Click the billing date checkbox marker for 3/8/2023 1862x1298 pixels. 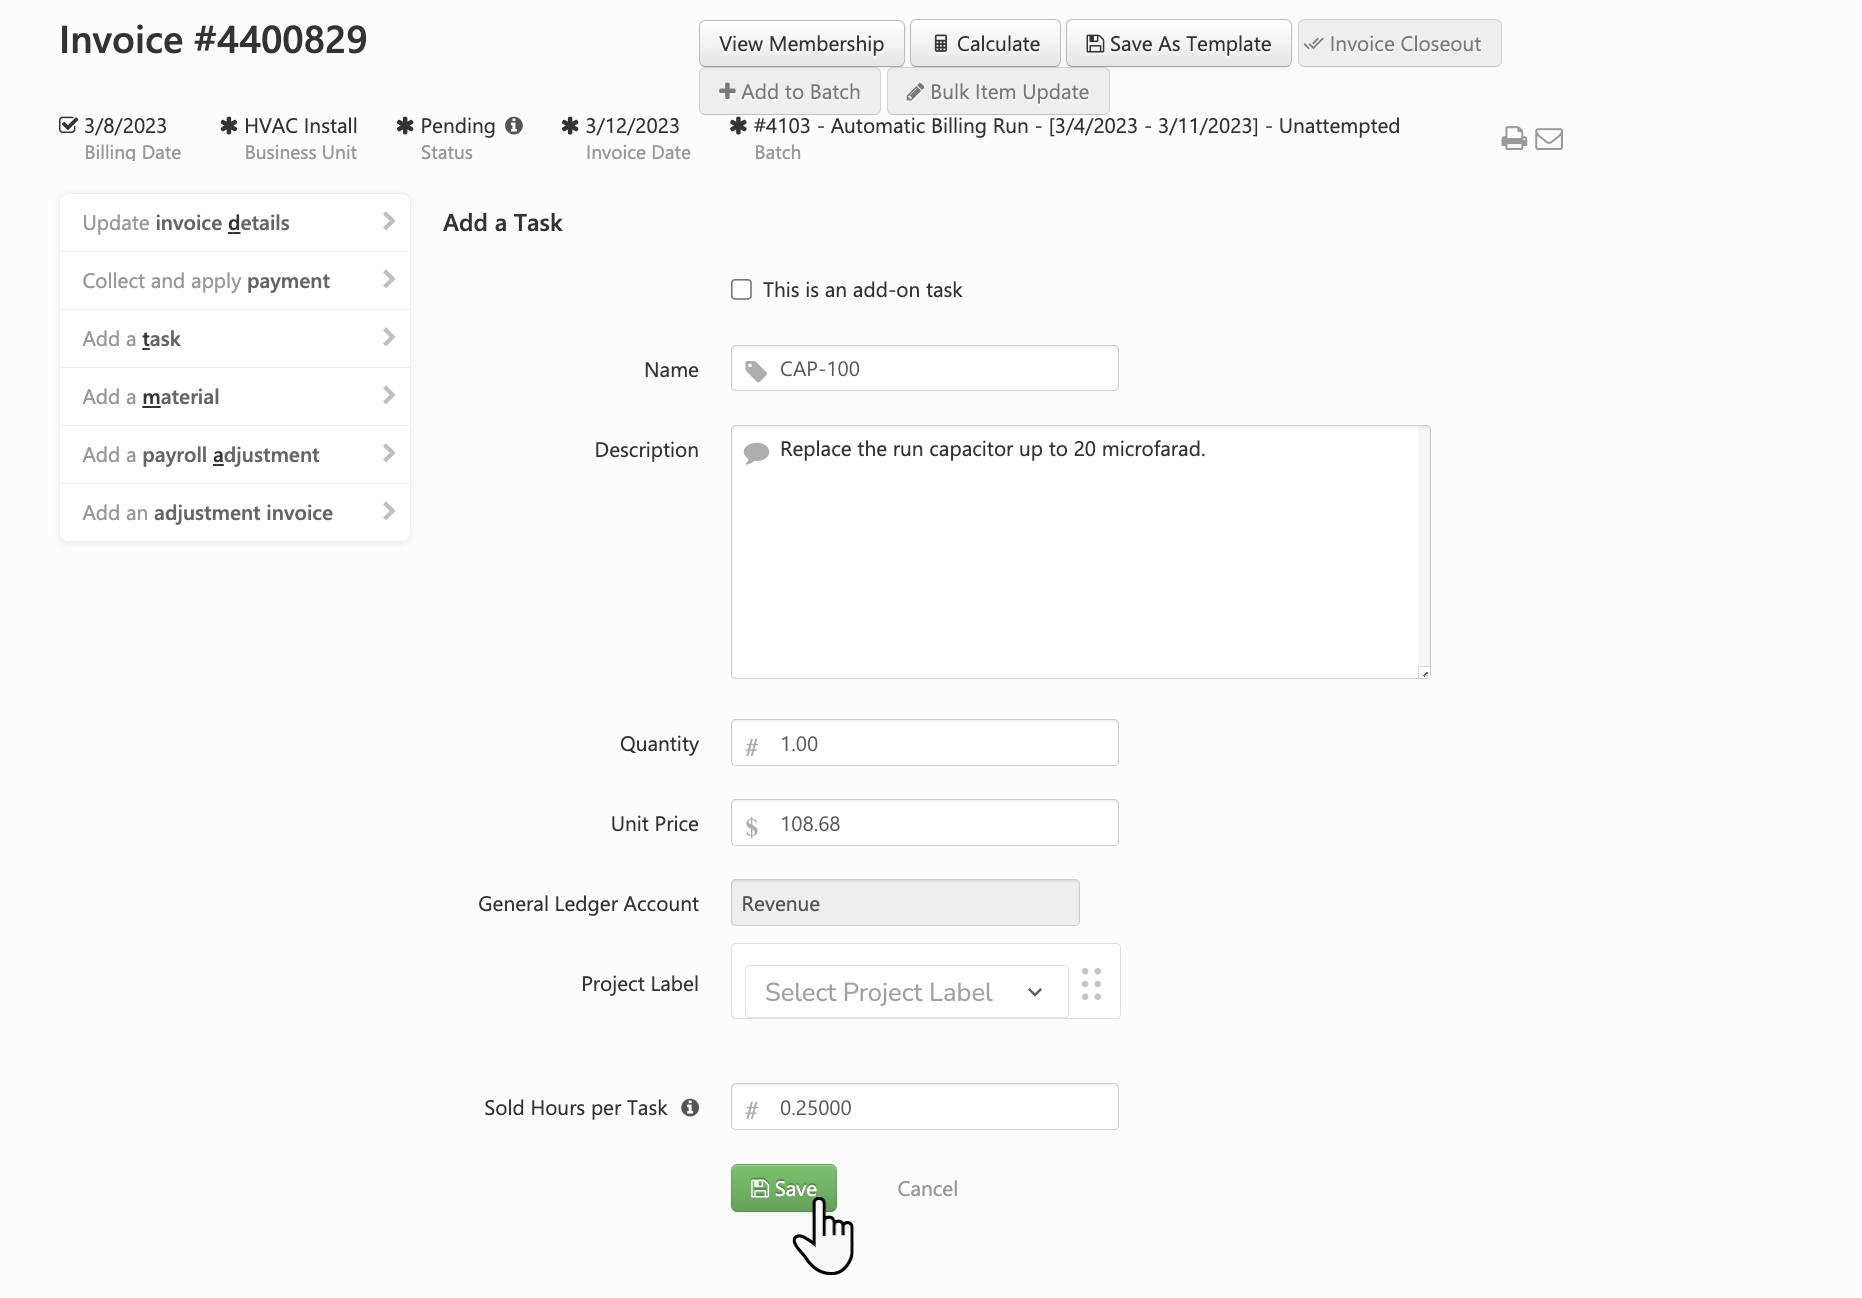click(x=66, y=124)
